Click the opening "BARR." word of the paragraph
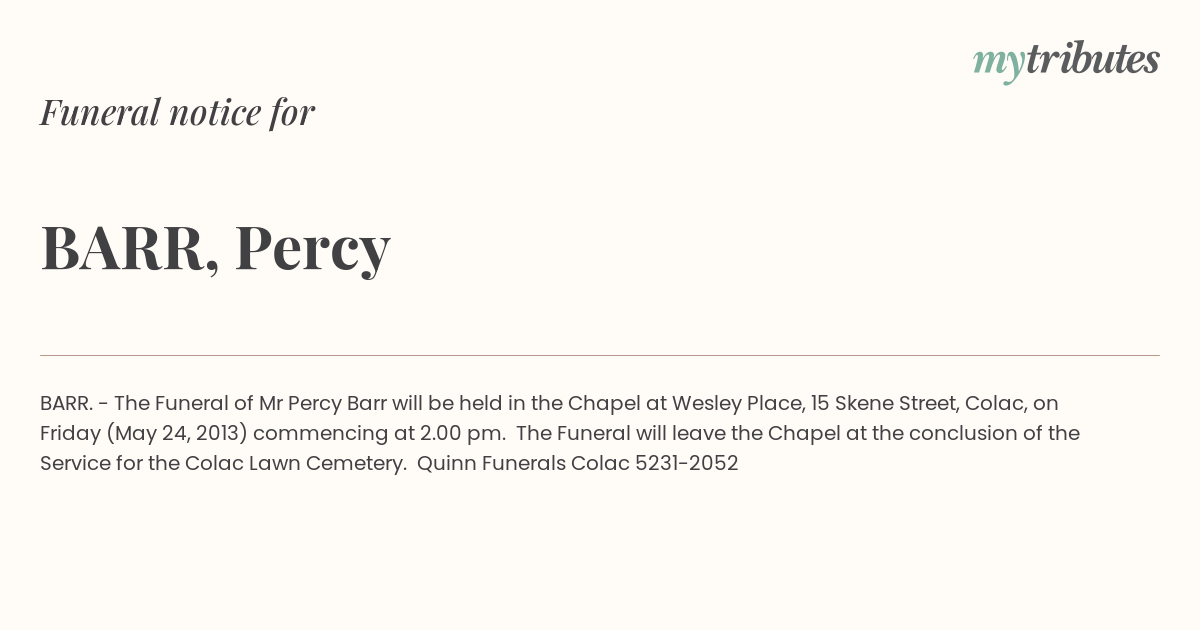Image resolution: width=1200 pixels, height=630 pixels. [67, 403]
